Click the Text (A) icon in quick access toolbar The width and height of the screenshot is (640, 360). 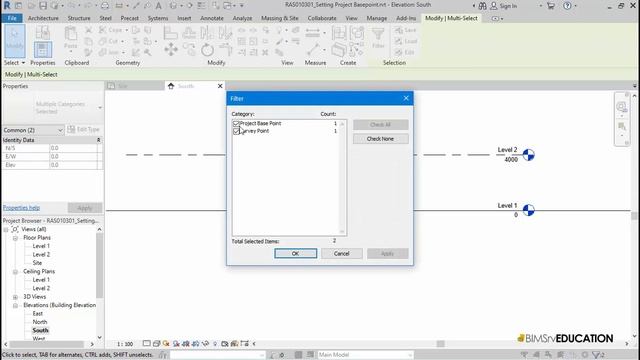click(158, 6)
